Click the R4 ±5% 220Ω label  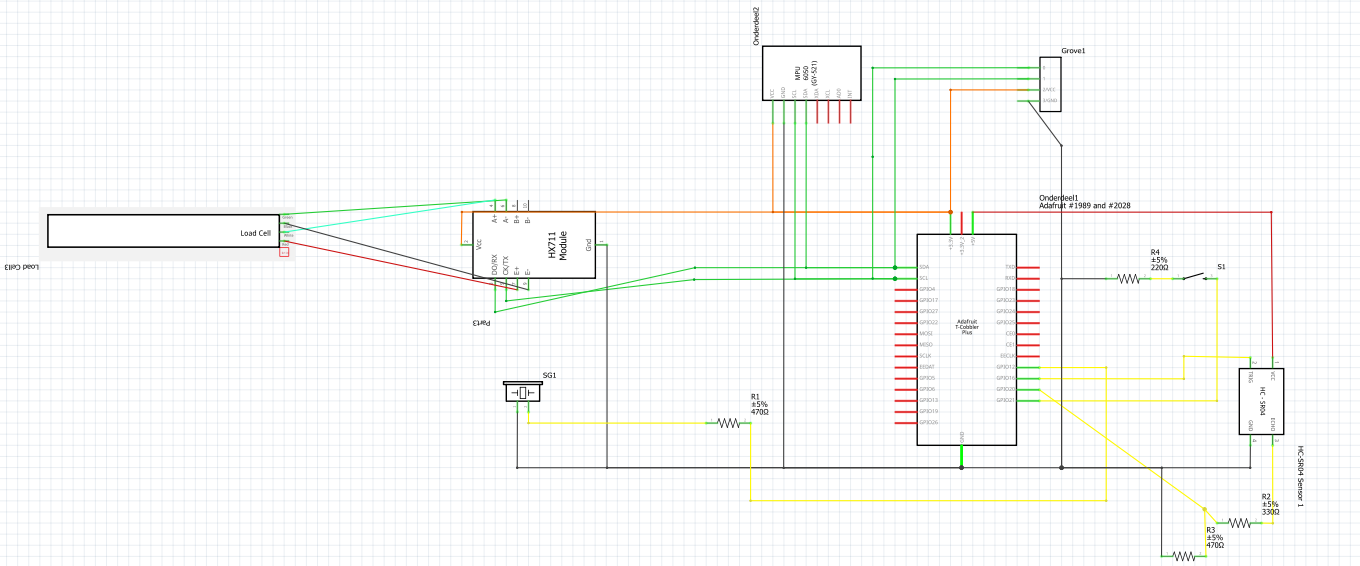point(1160,260)
